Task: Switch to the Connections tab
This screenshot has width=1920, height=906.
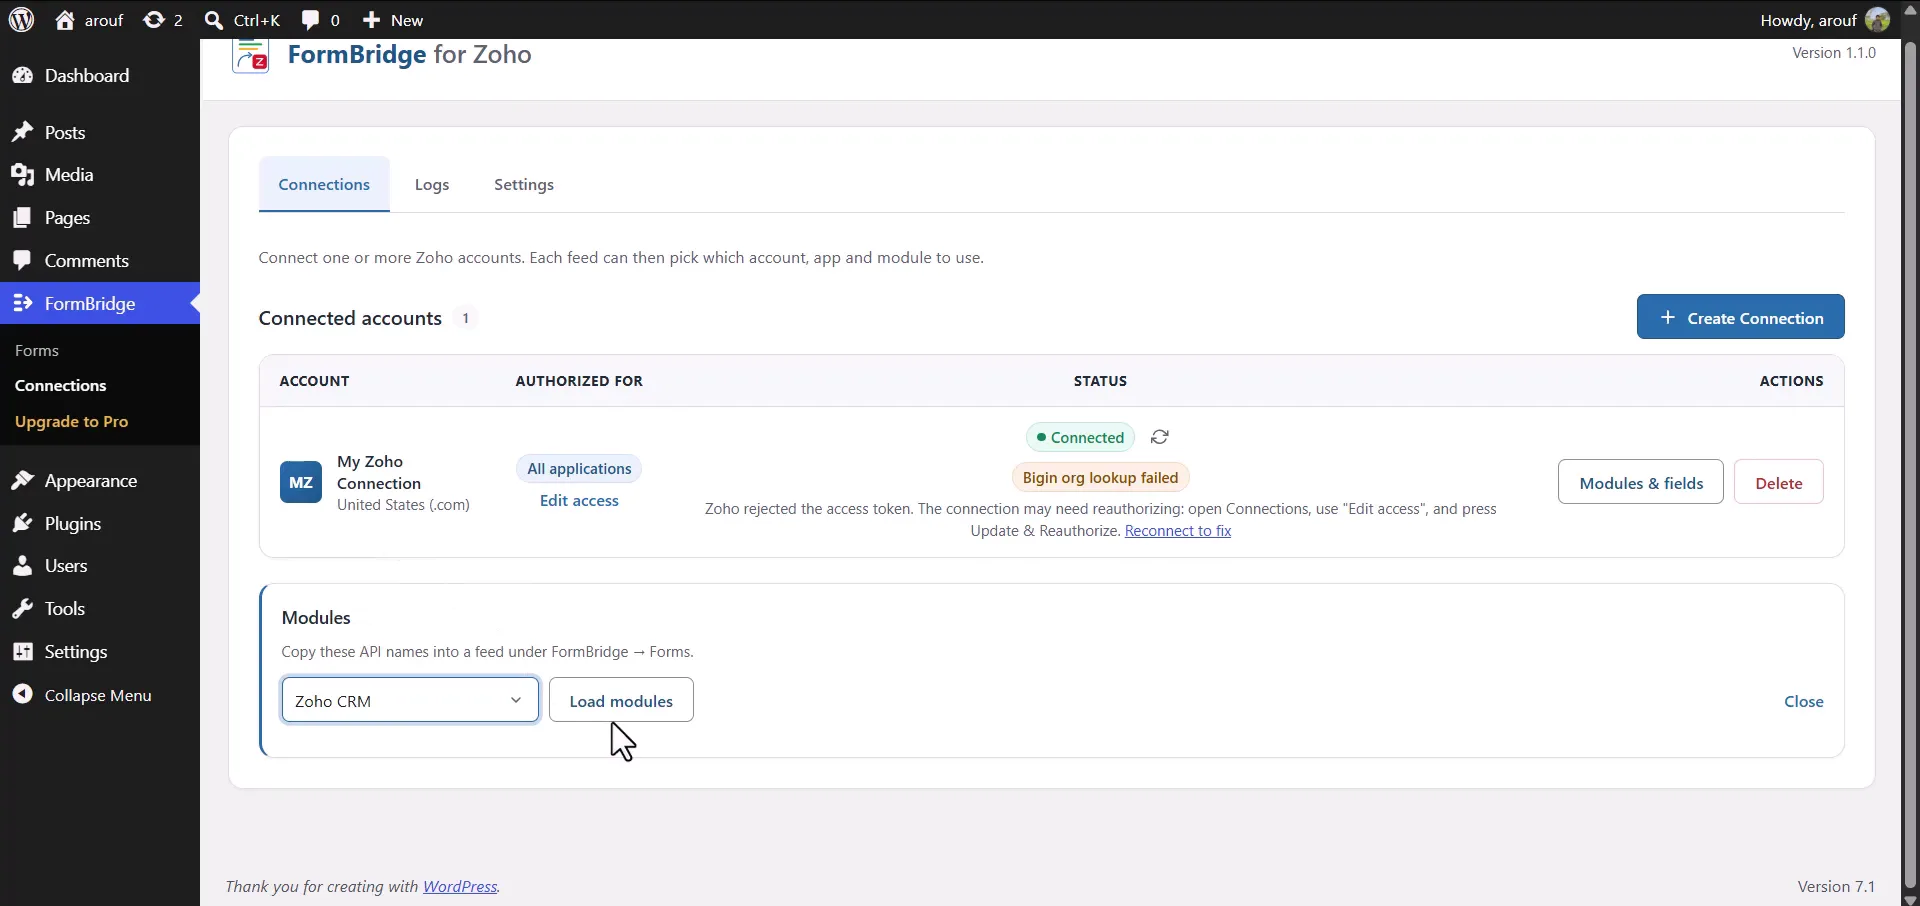Action: 324,184
